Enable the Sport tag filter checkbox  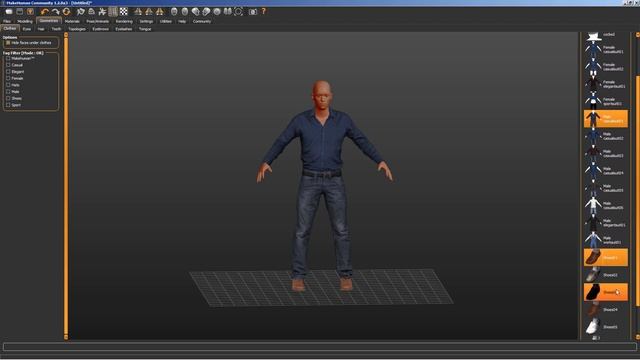[x=8, y=105]
